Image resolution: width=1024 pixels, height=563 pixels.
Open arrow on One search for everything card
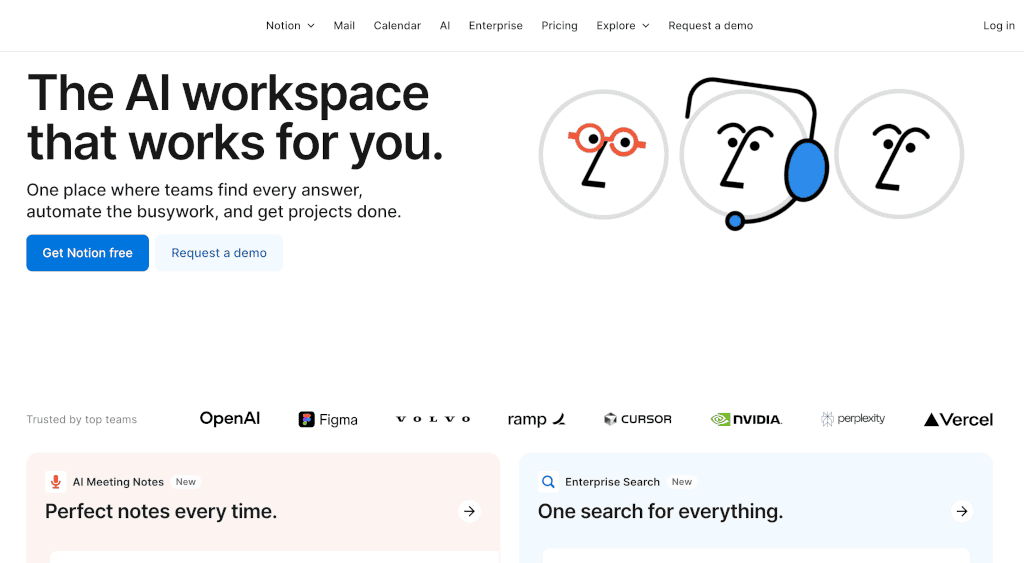(962, 511)
